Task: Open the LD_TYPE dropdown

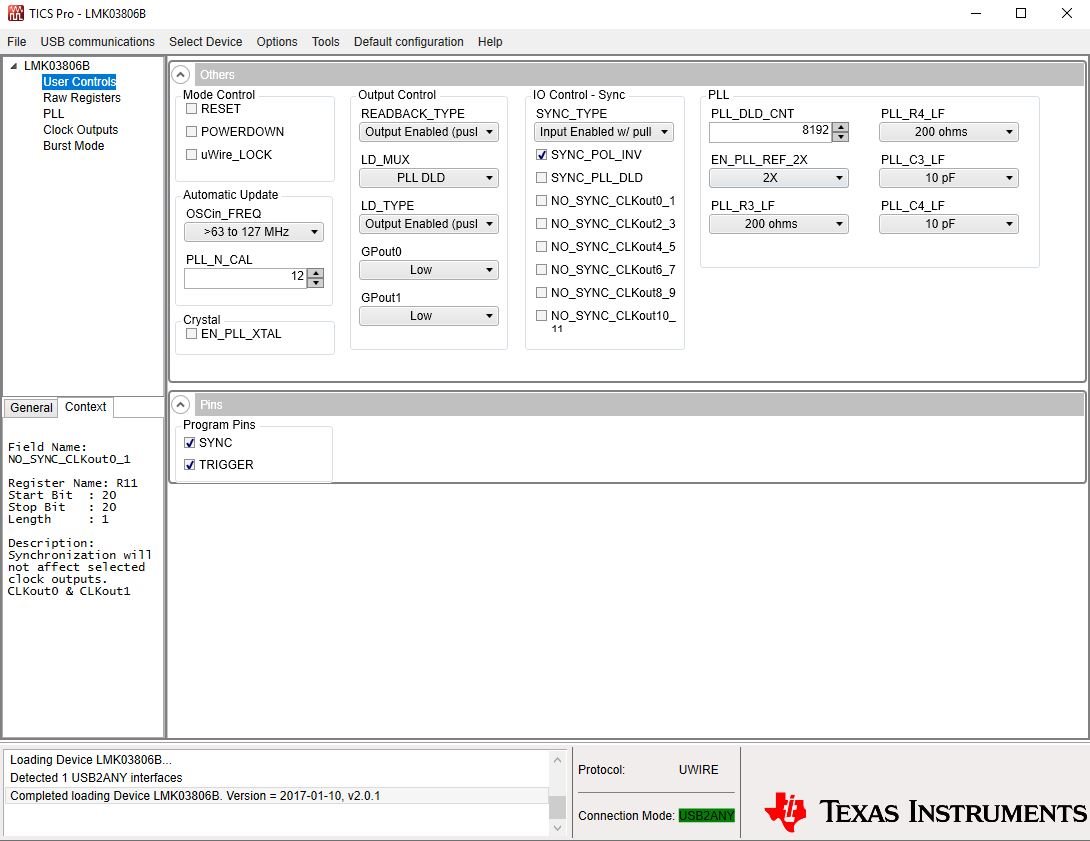Action: pyautogui.click(x=429, y=223)
